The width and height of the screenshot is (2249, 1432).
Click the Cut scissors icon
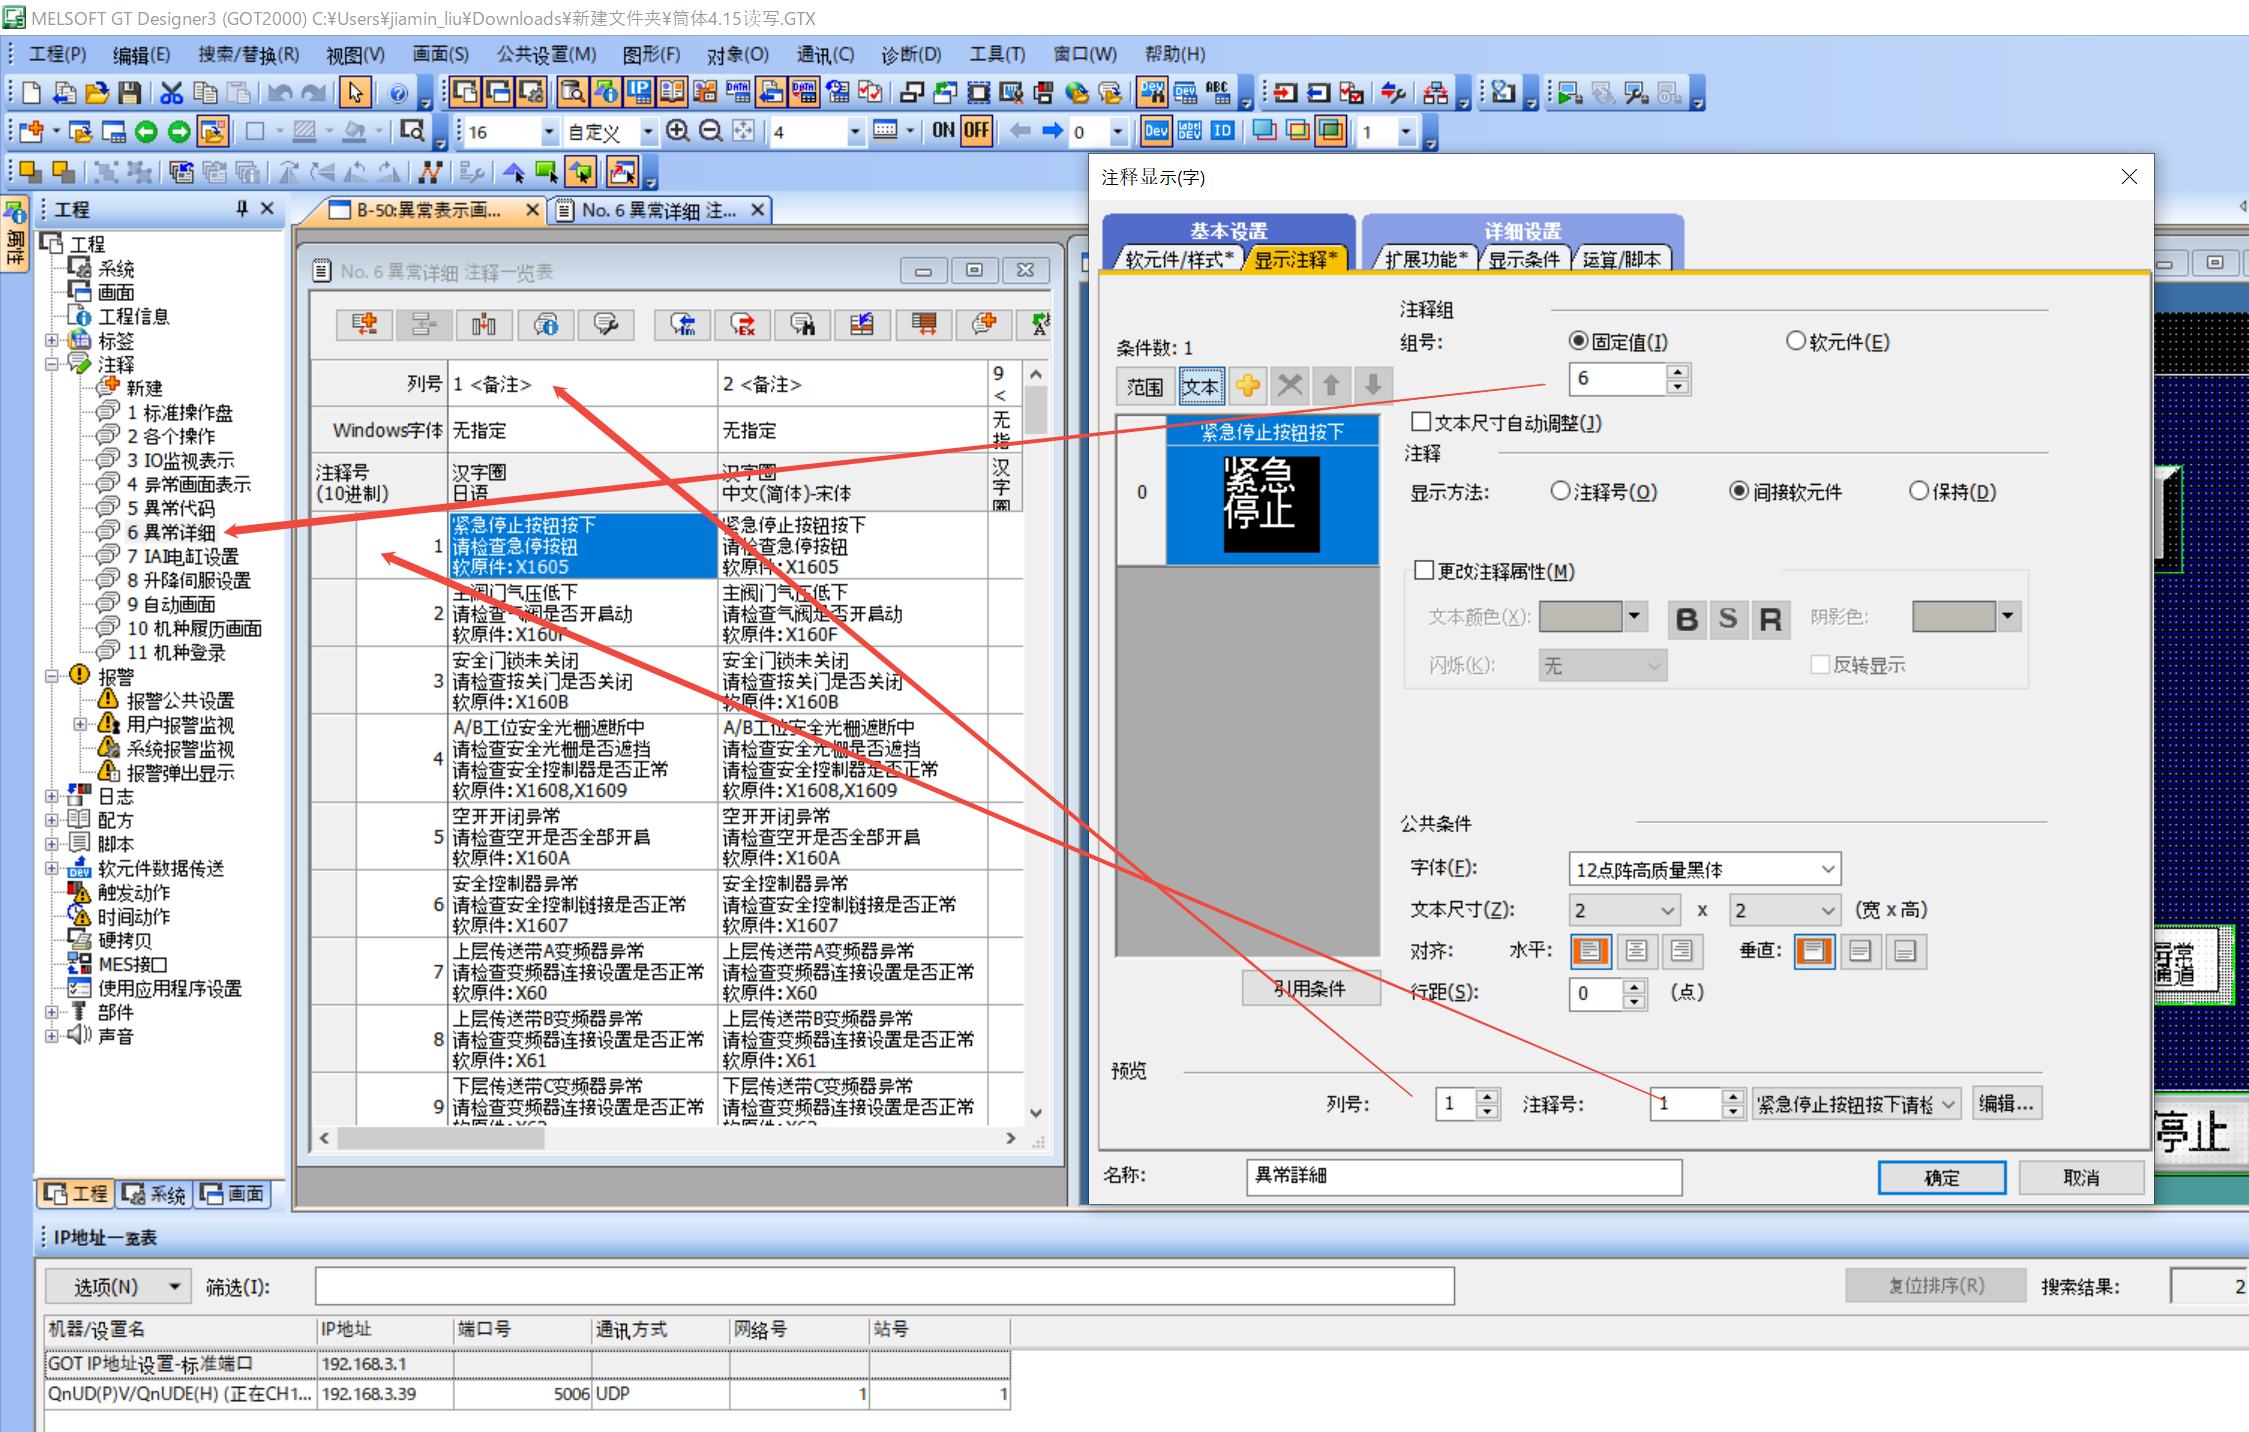pyautogui.click(x=171, y=93)
